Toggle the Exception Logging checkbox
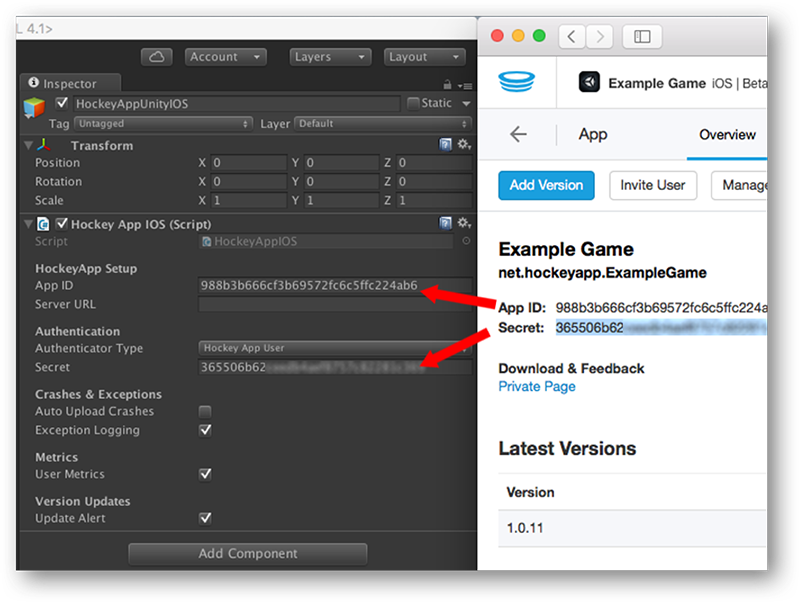This screenshot has height=603, width=800. coord(205,430)
